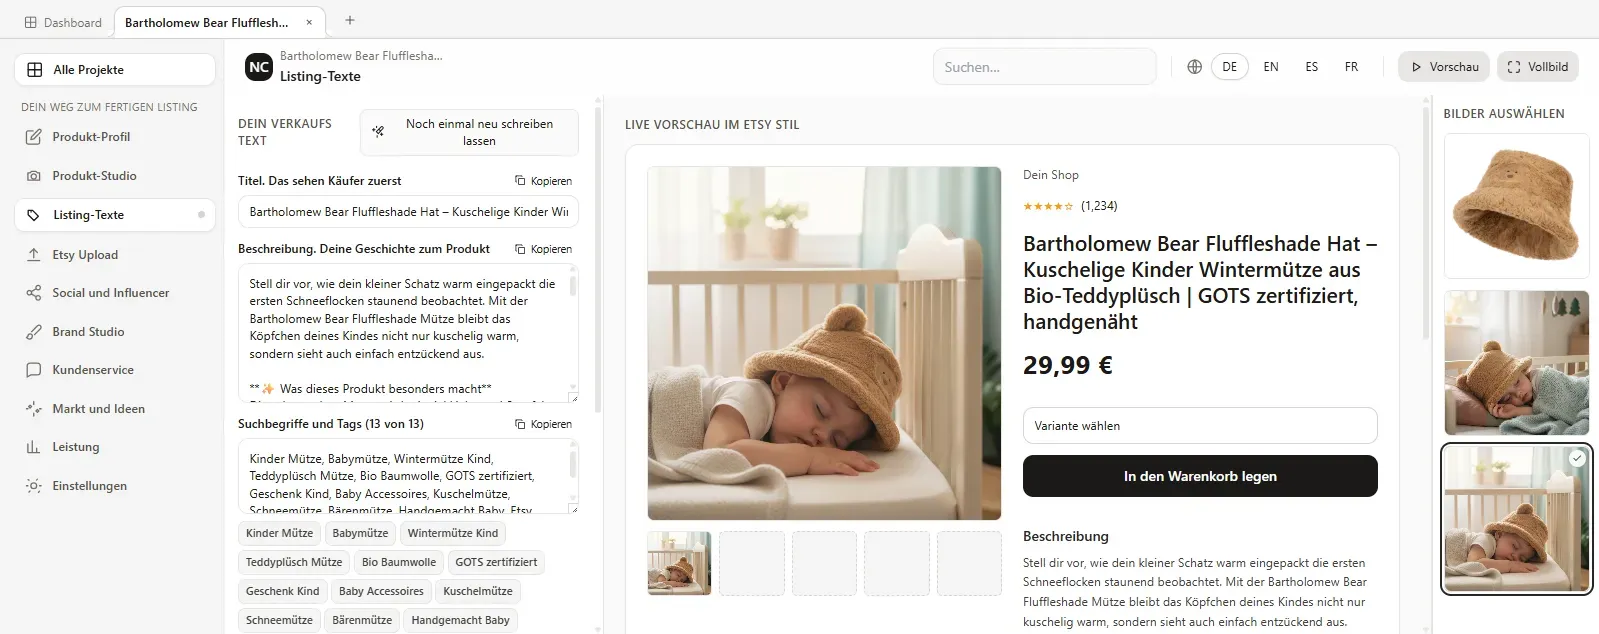This screenshot has height=634, width=1599.
Task: Click the Etsy Upload arrow icon
Action: (34, 255)
